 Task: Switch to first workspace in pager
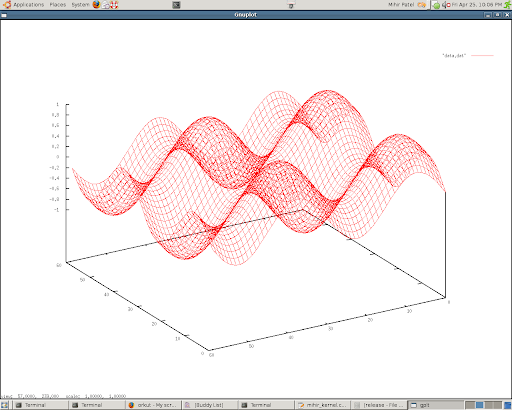pos(470,405)
